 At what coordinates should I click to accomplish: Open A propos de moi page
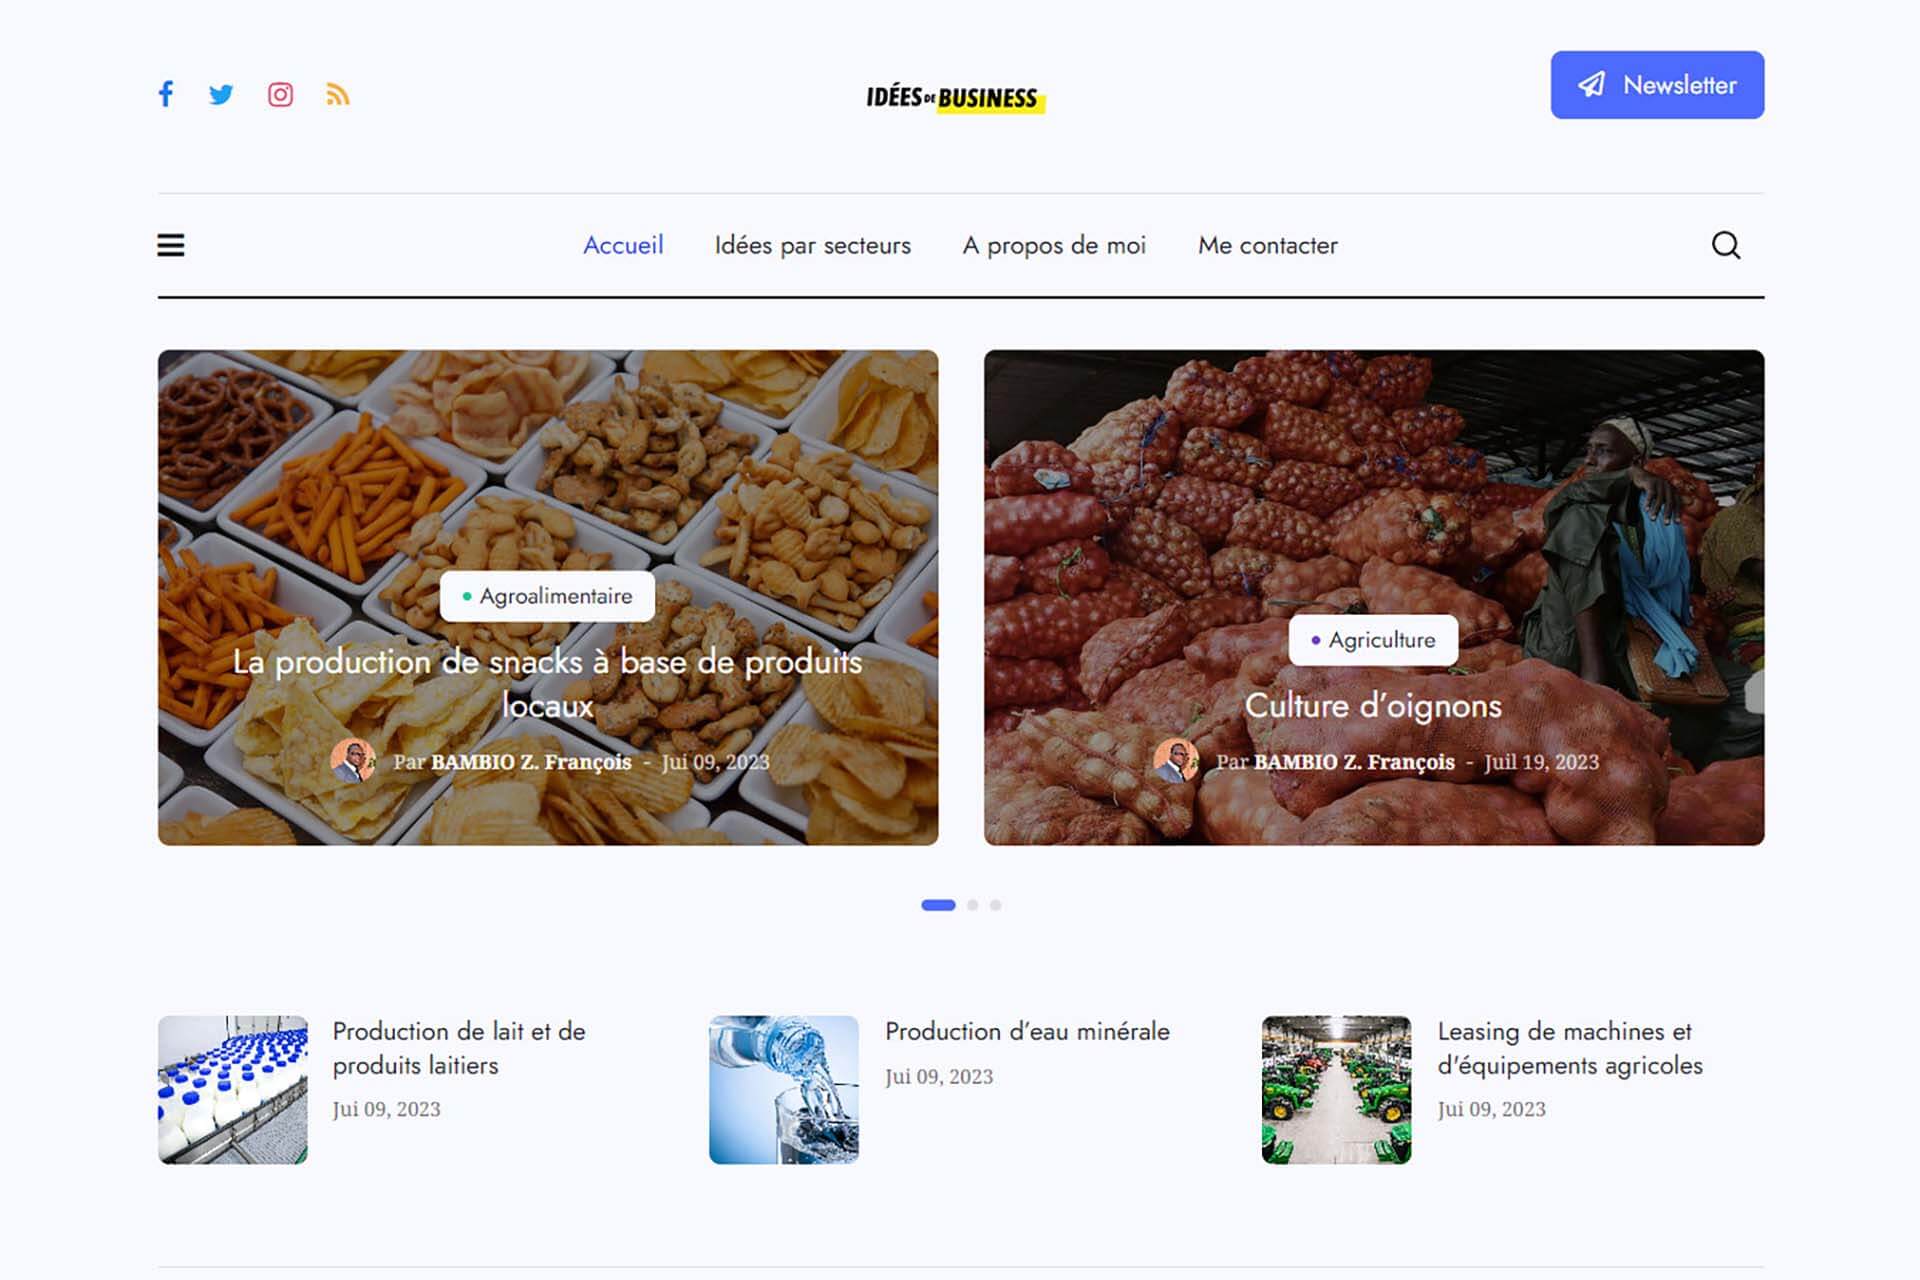point(1054,245)
